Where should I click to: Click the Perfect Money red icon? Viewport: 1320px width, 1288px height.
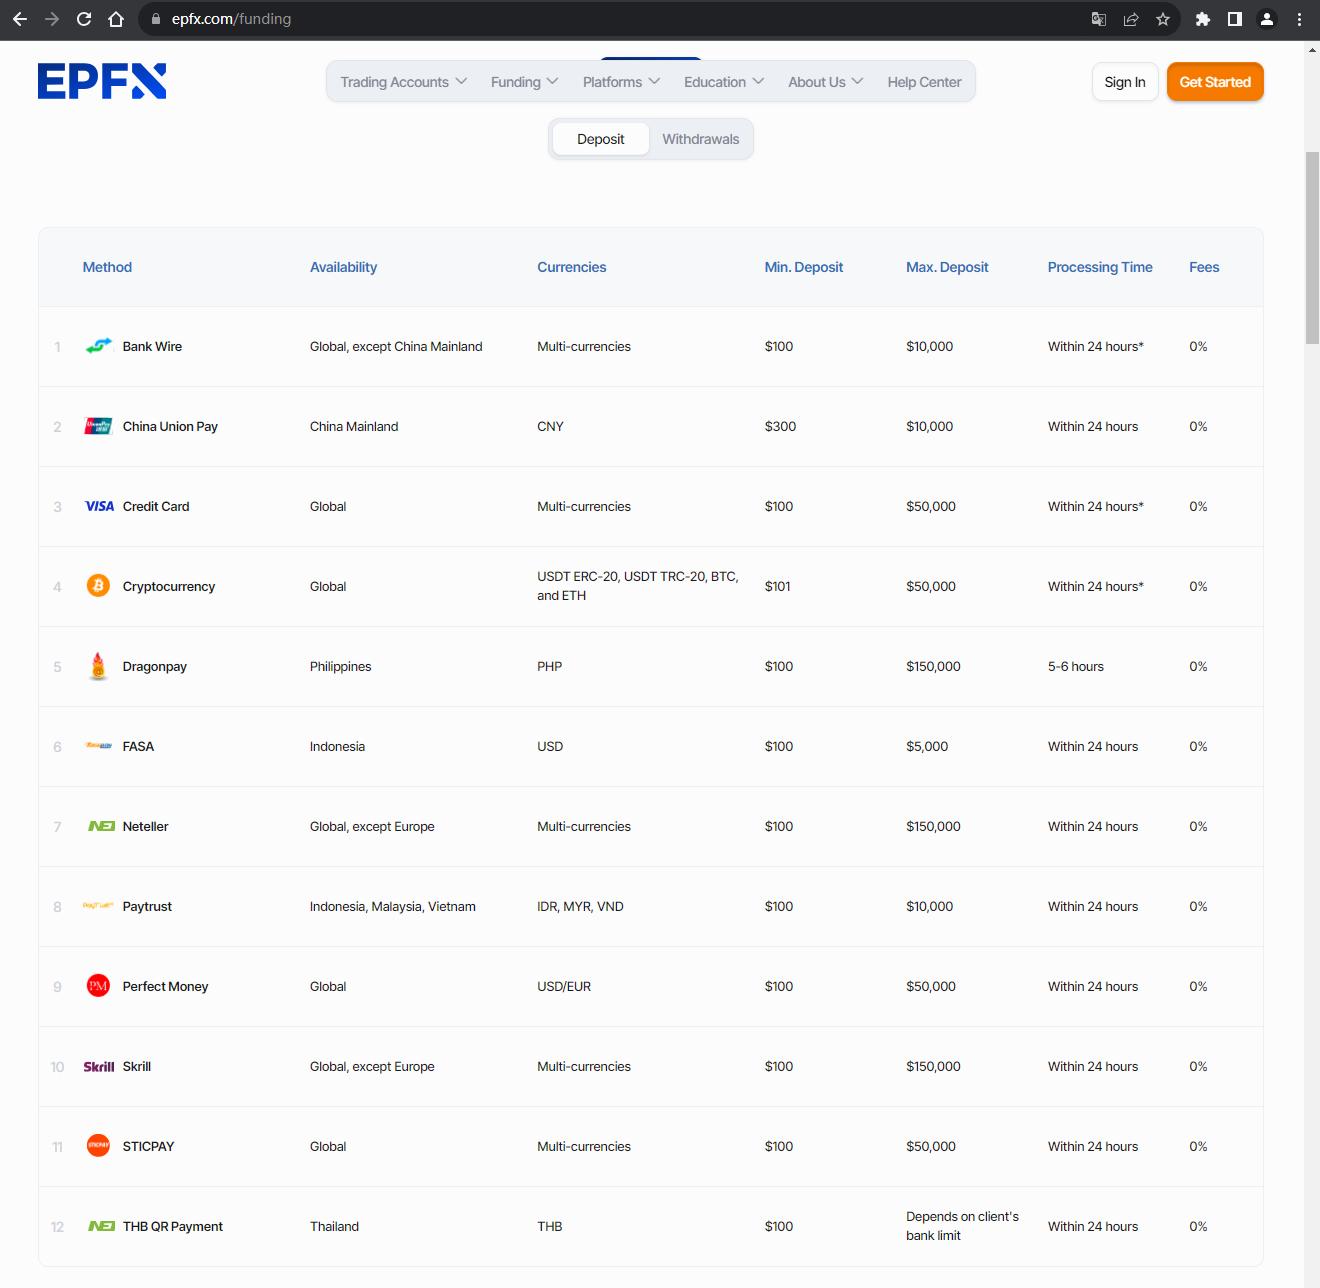click(x=98, y=986)
